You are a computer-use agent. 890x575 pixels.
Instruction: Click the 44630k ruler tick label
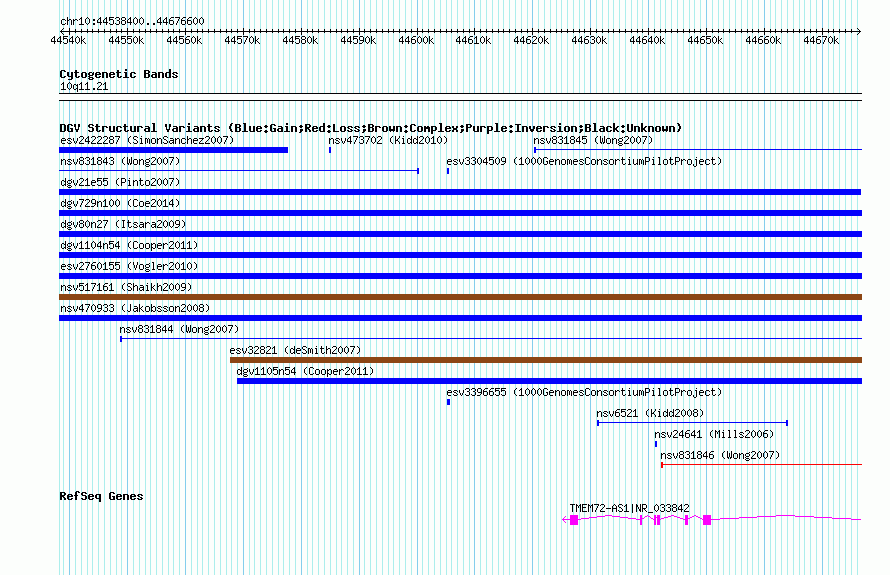tap(589, 40)
